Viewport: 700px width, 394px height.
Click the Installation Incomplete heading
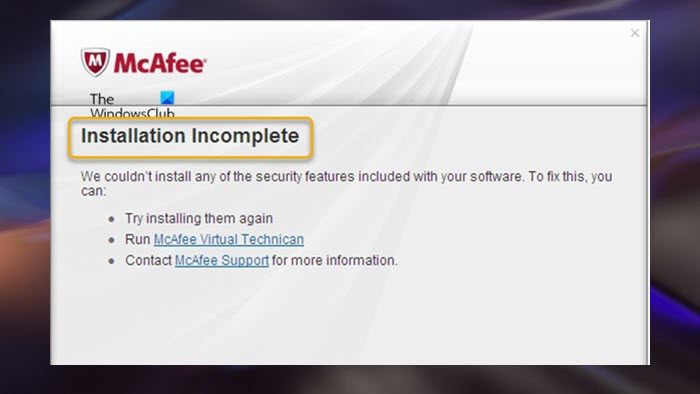point(190,136)
